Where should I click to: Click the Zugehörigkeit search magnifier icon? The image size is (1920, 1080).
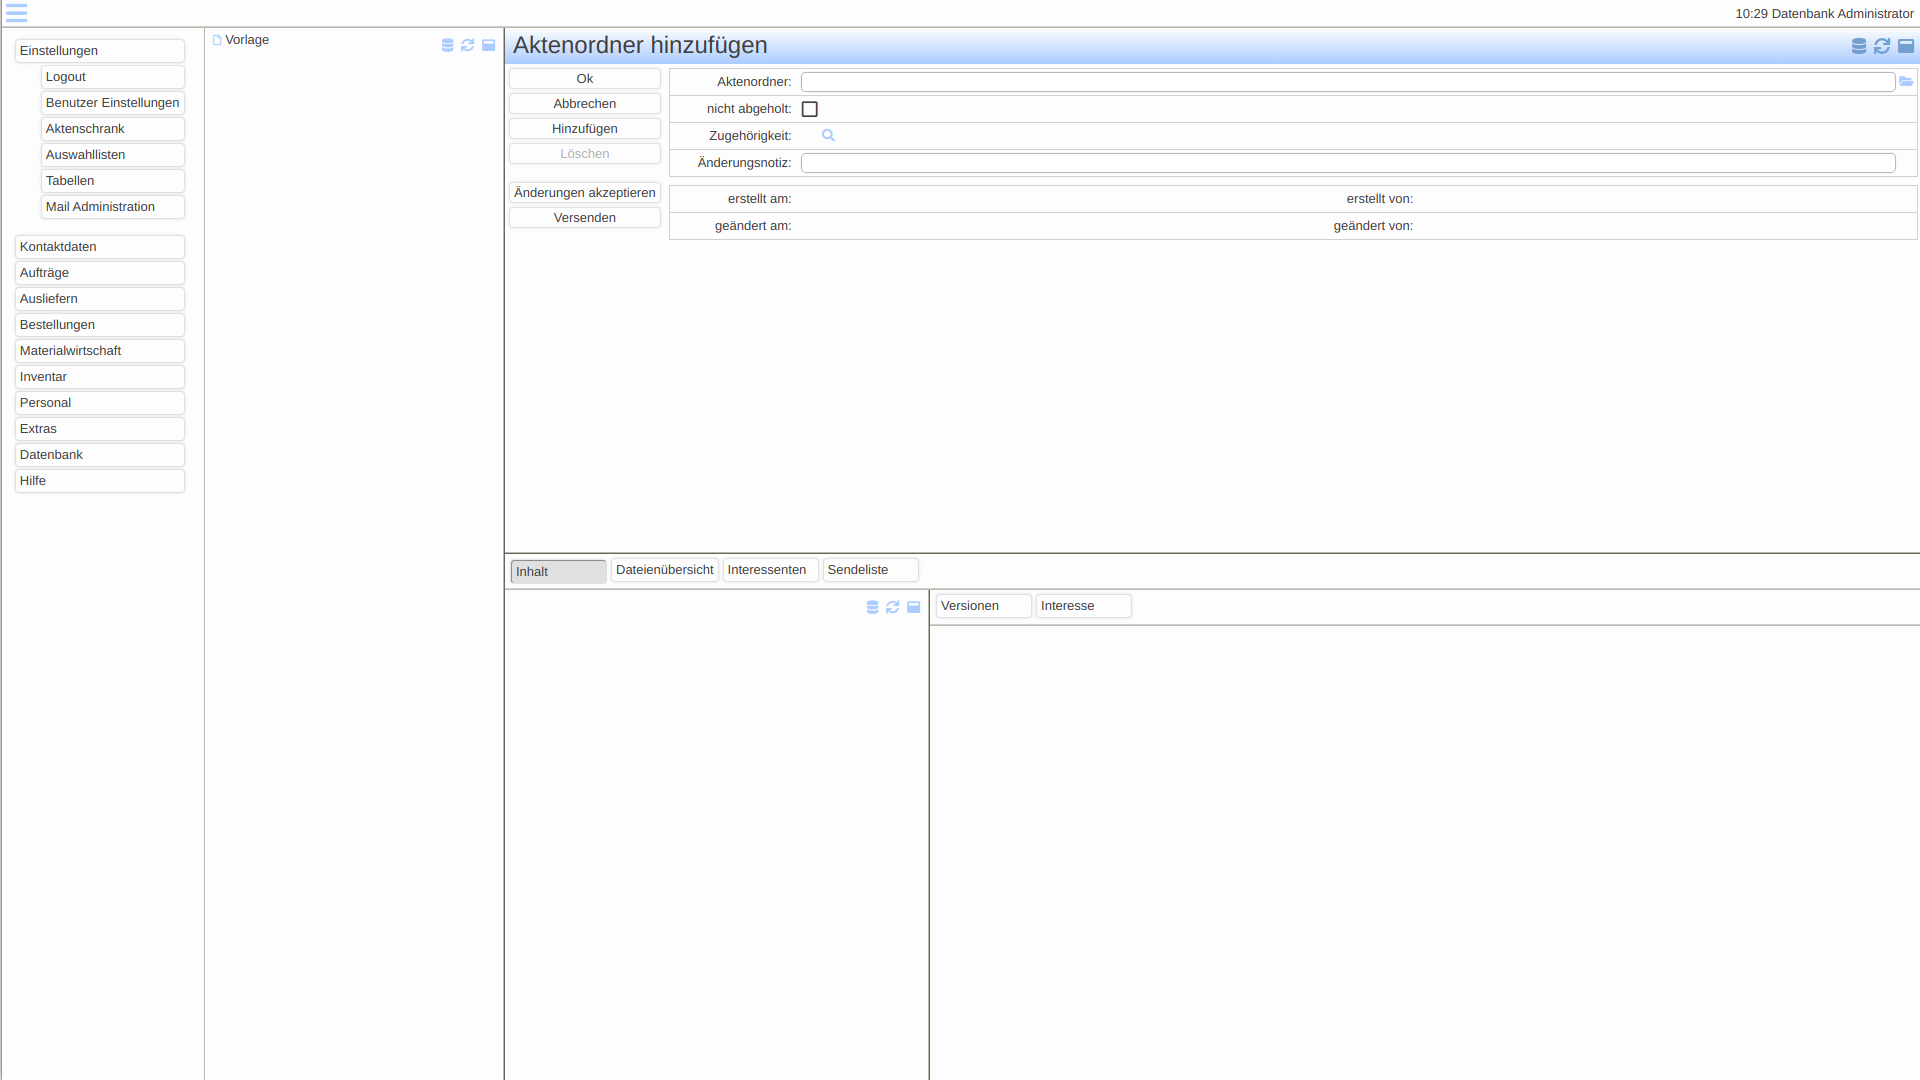[x=828, y=136]
